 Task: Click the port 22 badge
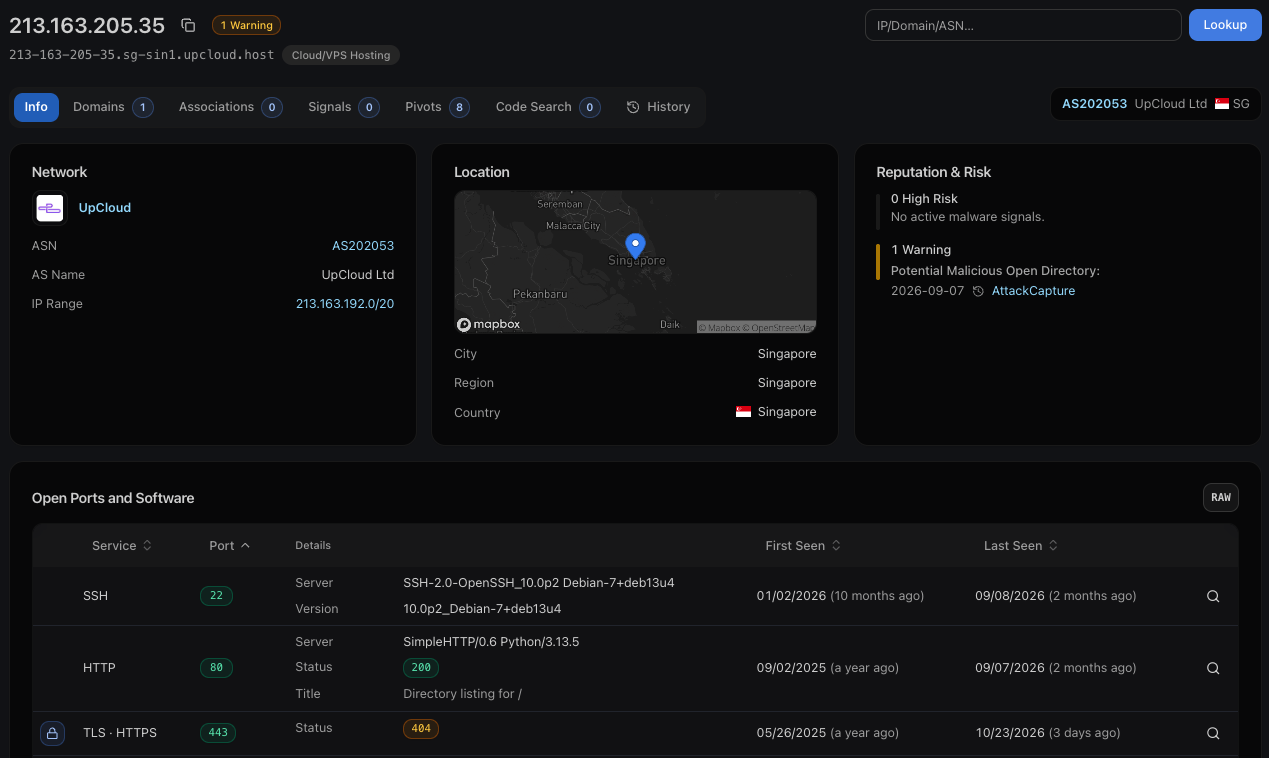[217, 596]
